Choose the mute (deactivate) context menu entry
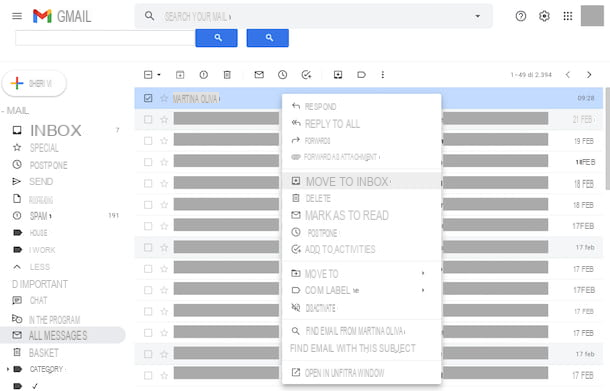610x391 pixels. [x=362, y=308]
